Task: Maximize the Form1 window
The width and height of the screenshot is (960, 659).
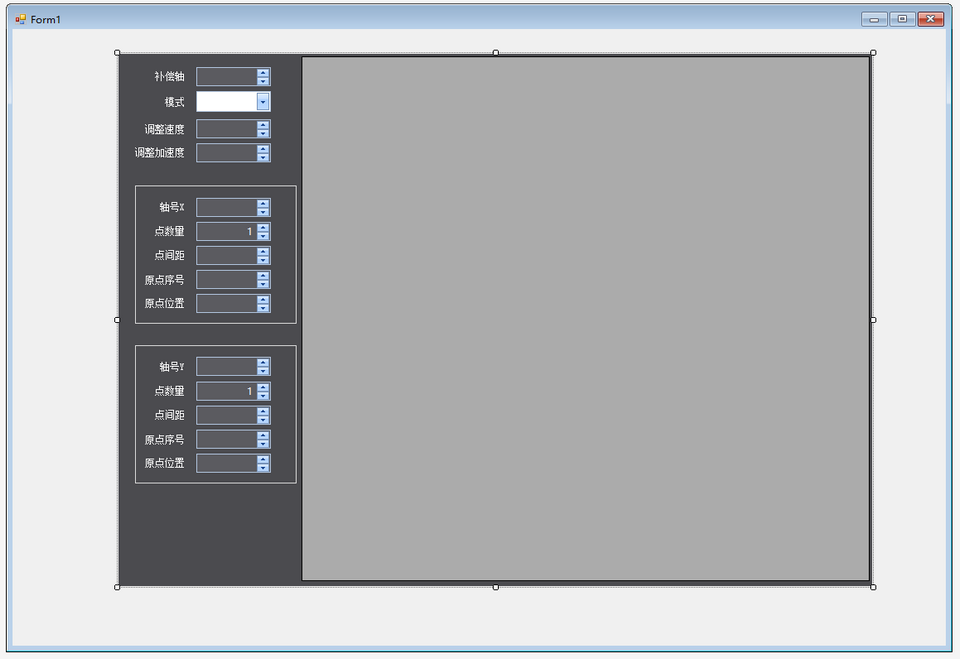Action: click(902, 19)
